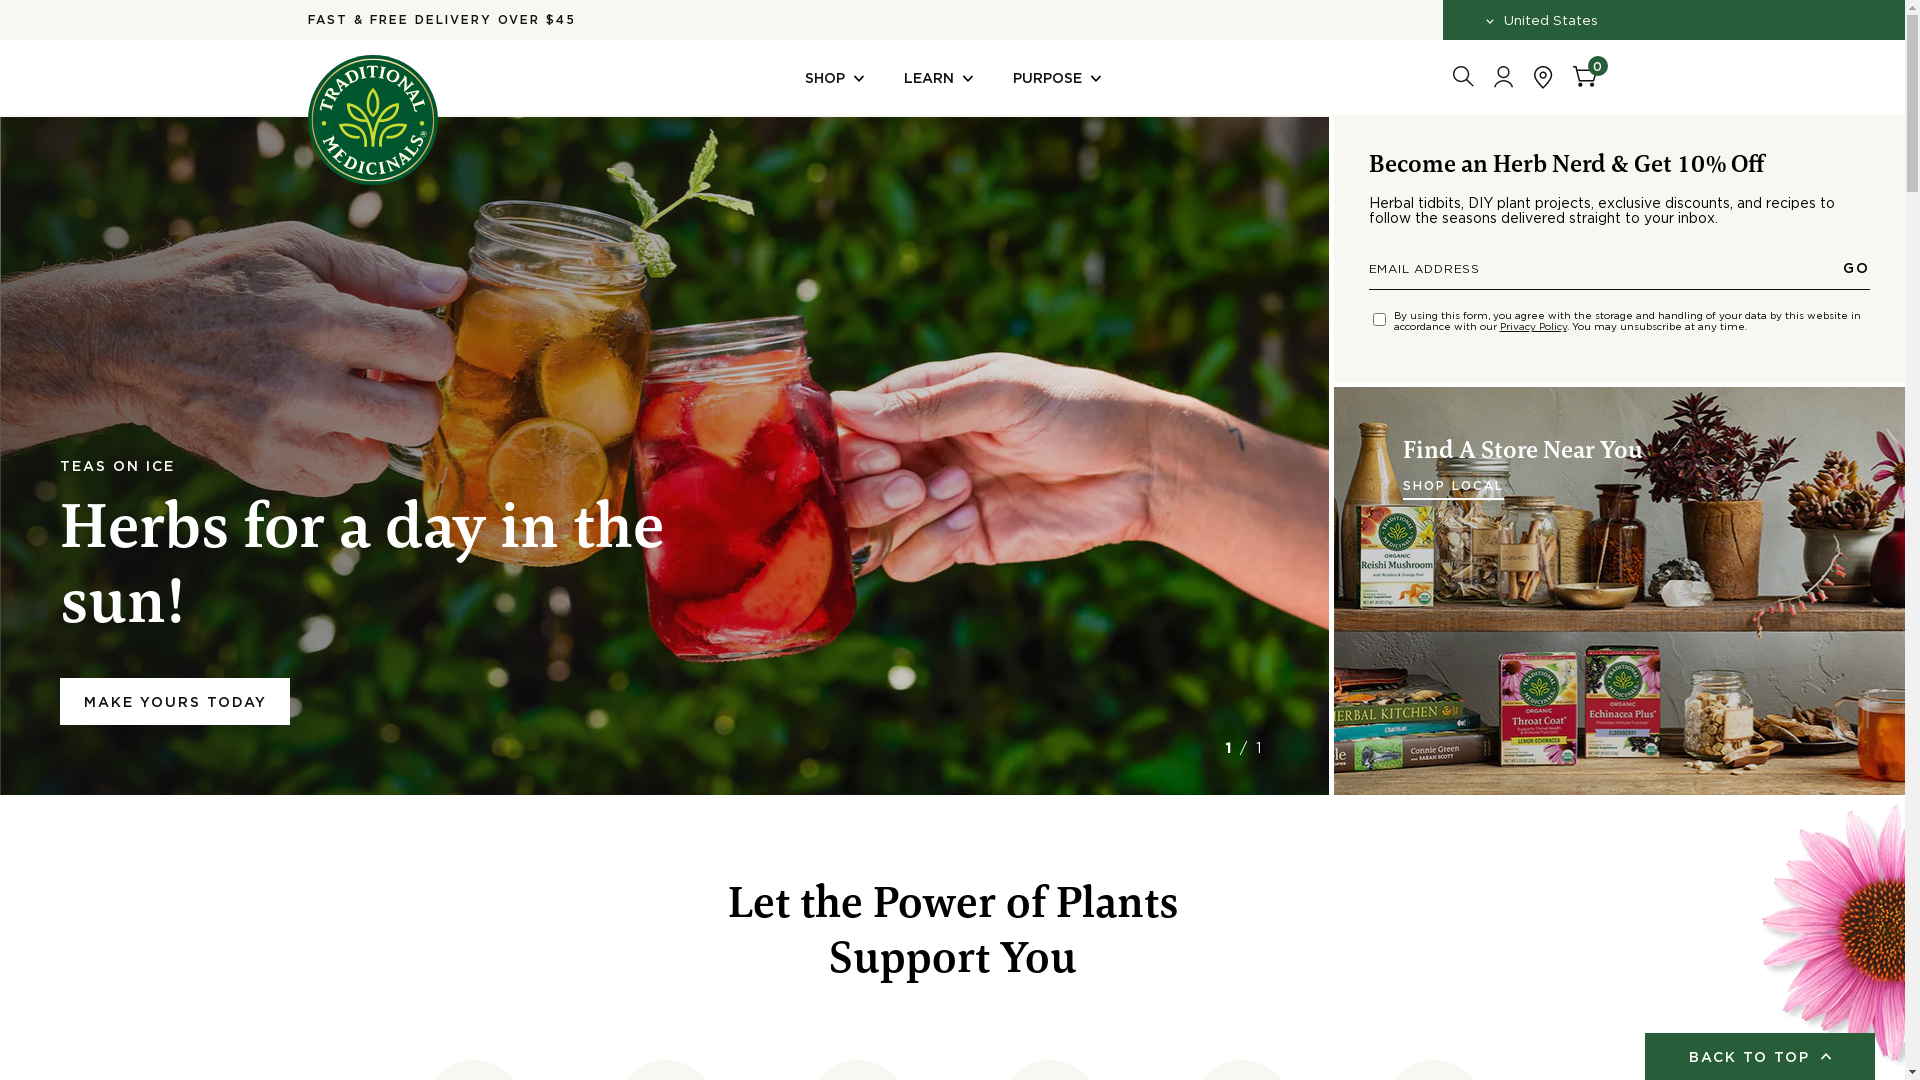
Task: Open the shopping cart icon
Action: [x=1586, y=75]
